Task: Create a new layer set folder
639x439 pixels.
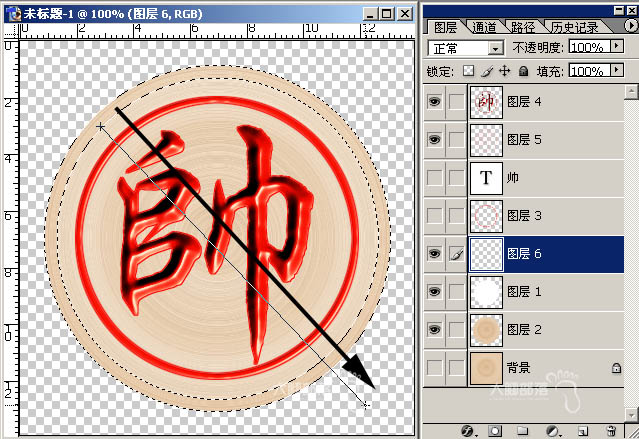Action: (522, 430)
